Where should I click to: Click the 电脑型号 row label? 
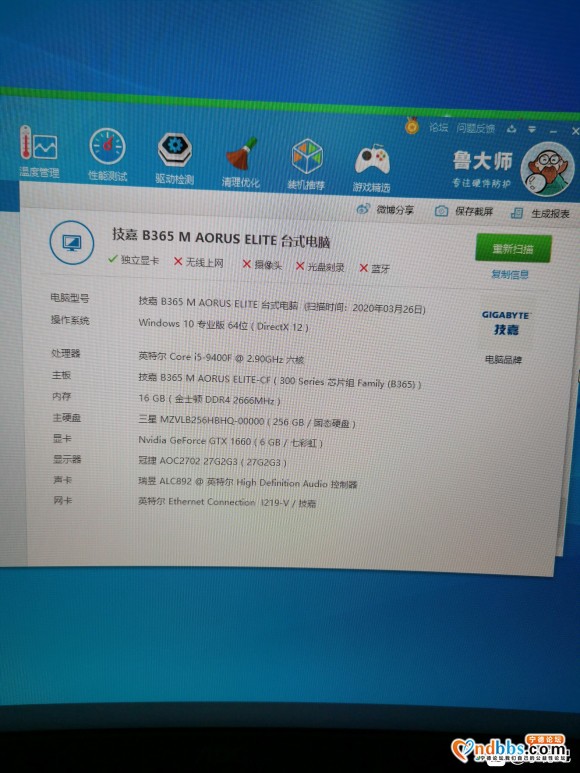click(x=69, y=297)
